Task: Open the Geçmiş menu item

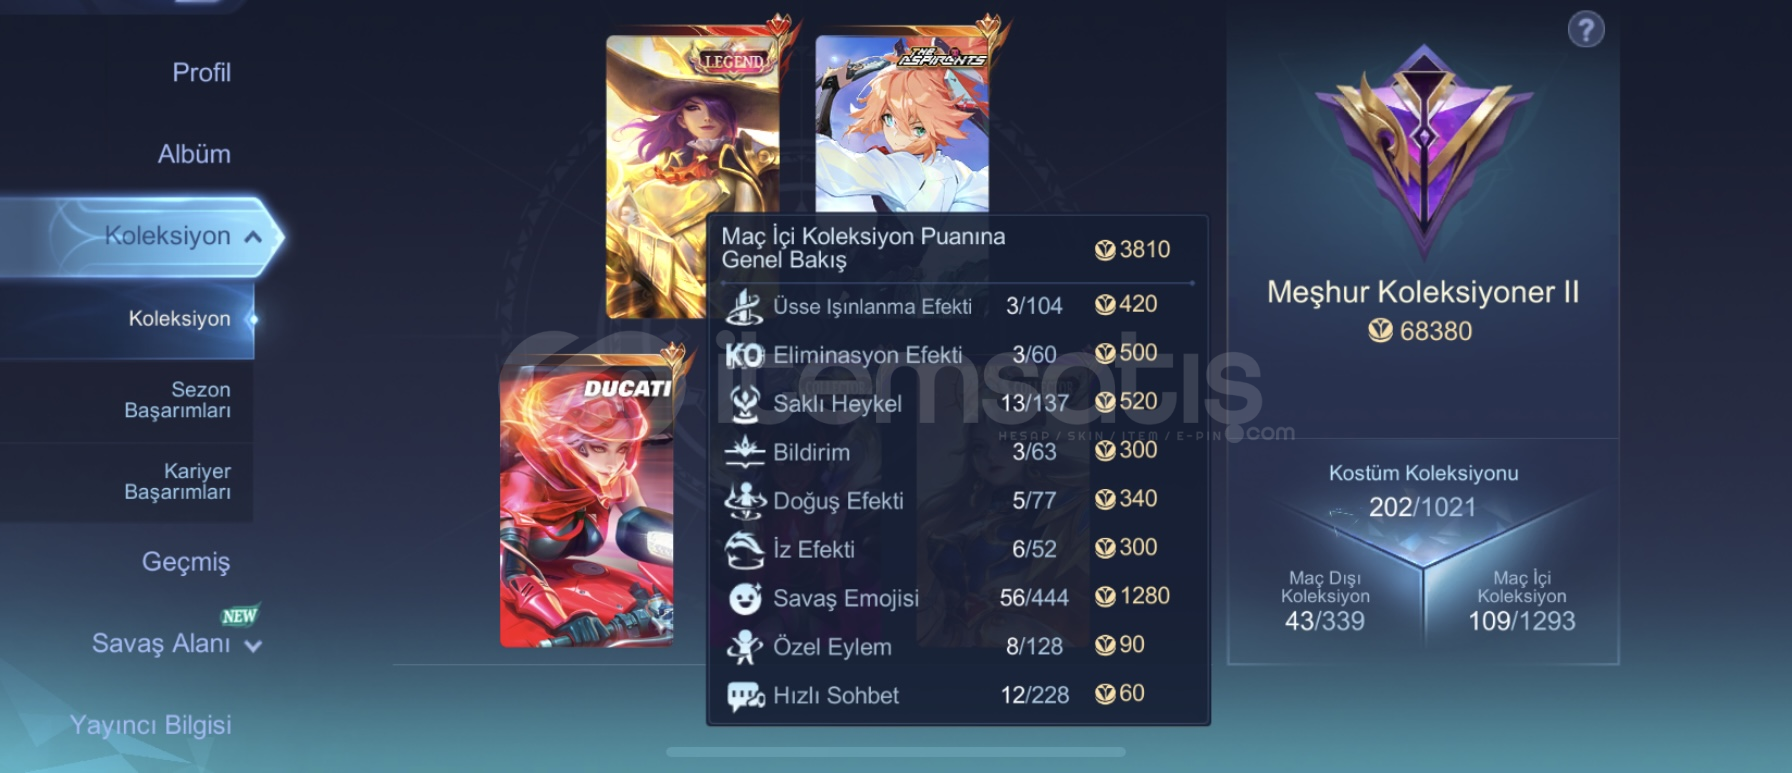Action: 186,561
